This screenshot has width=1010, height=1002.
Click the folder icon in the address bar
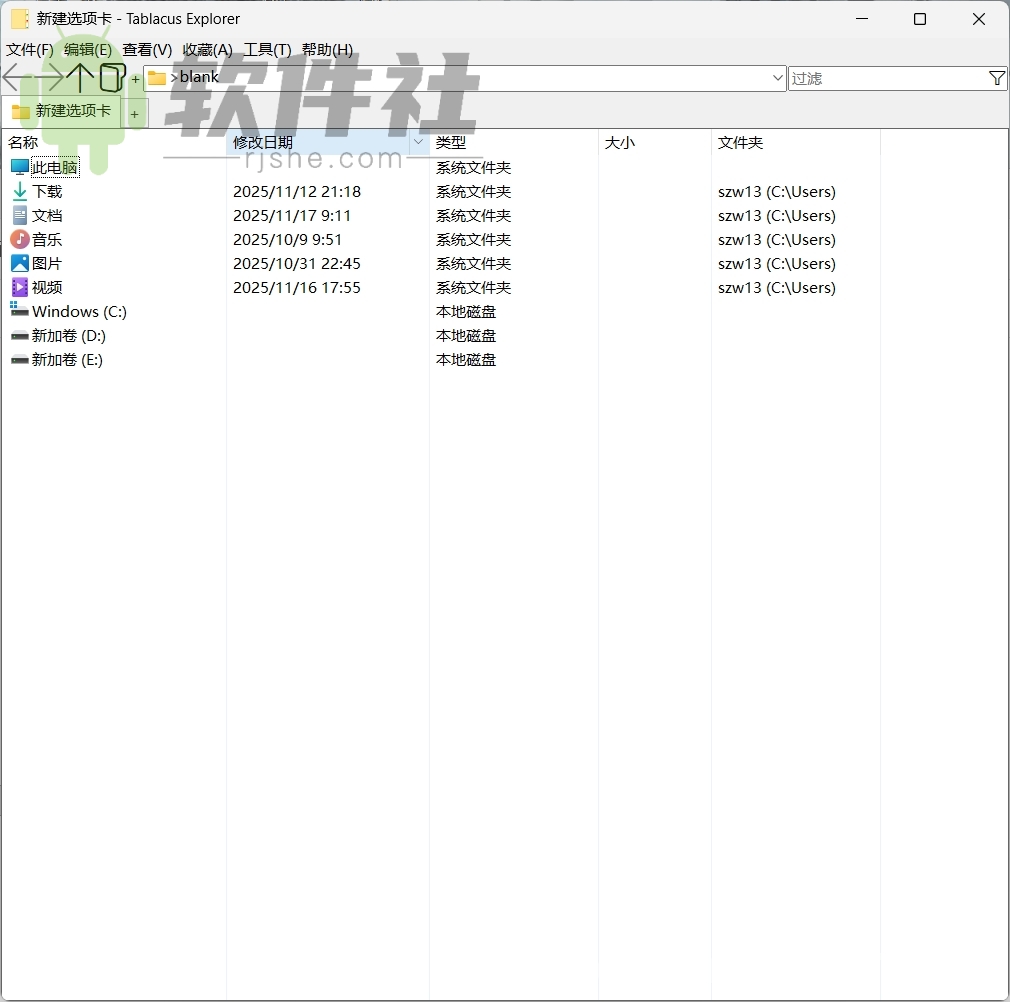(156, 77)
